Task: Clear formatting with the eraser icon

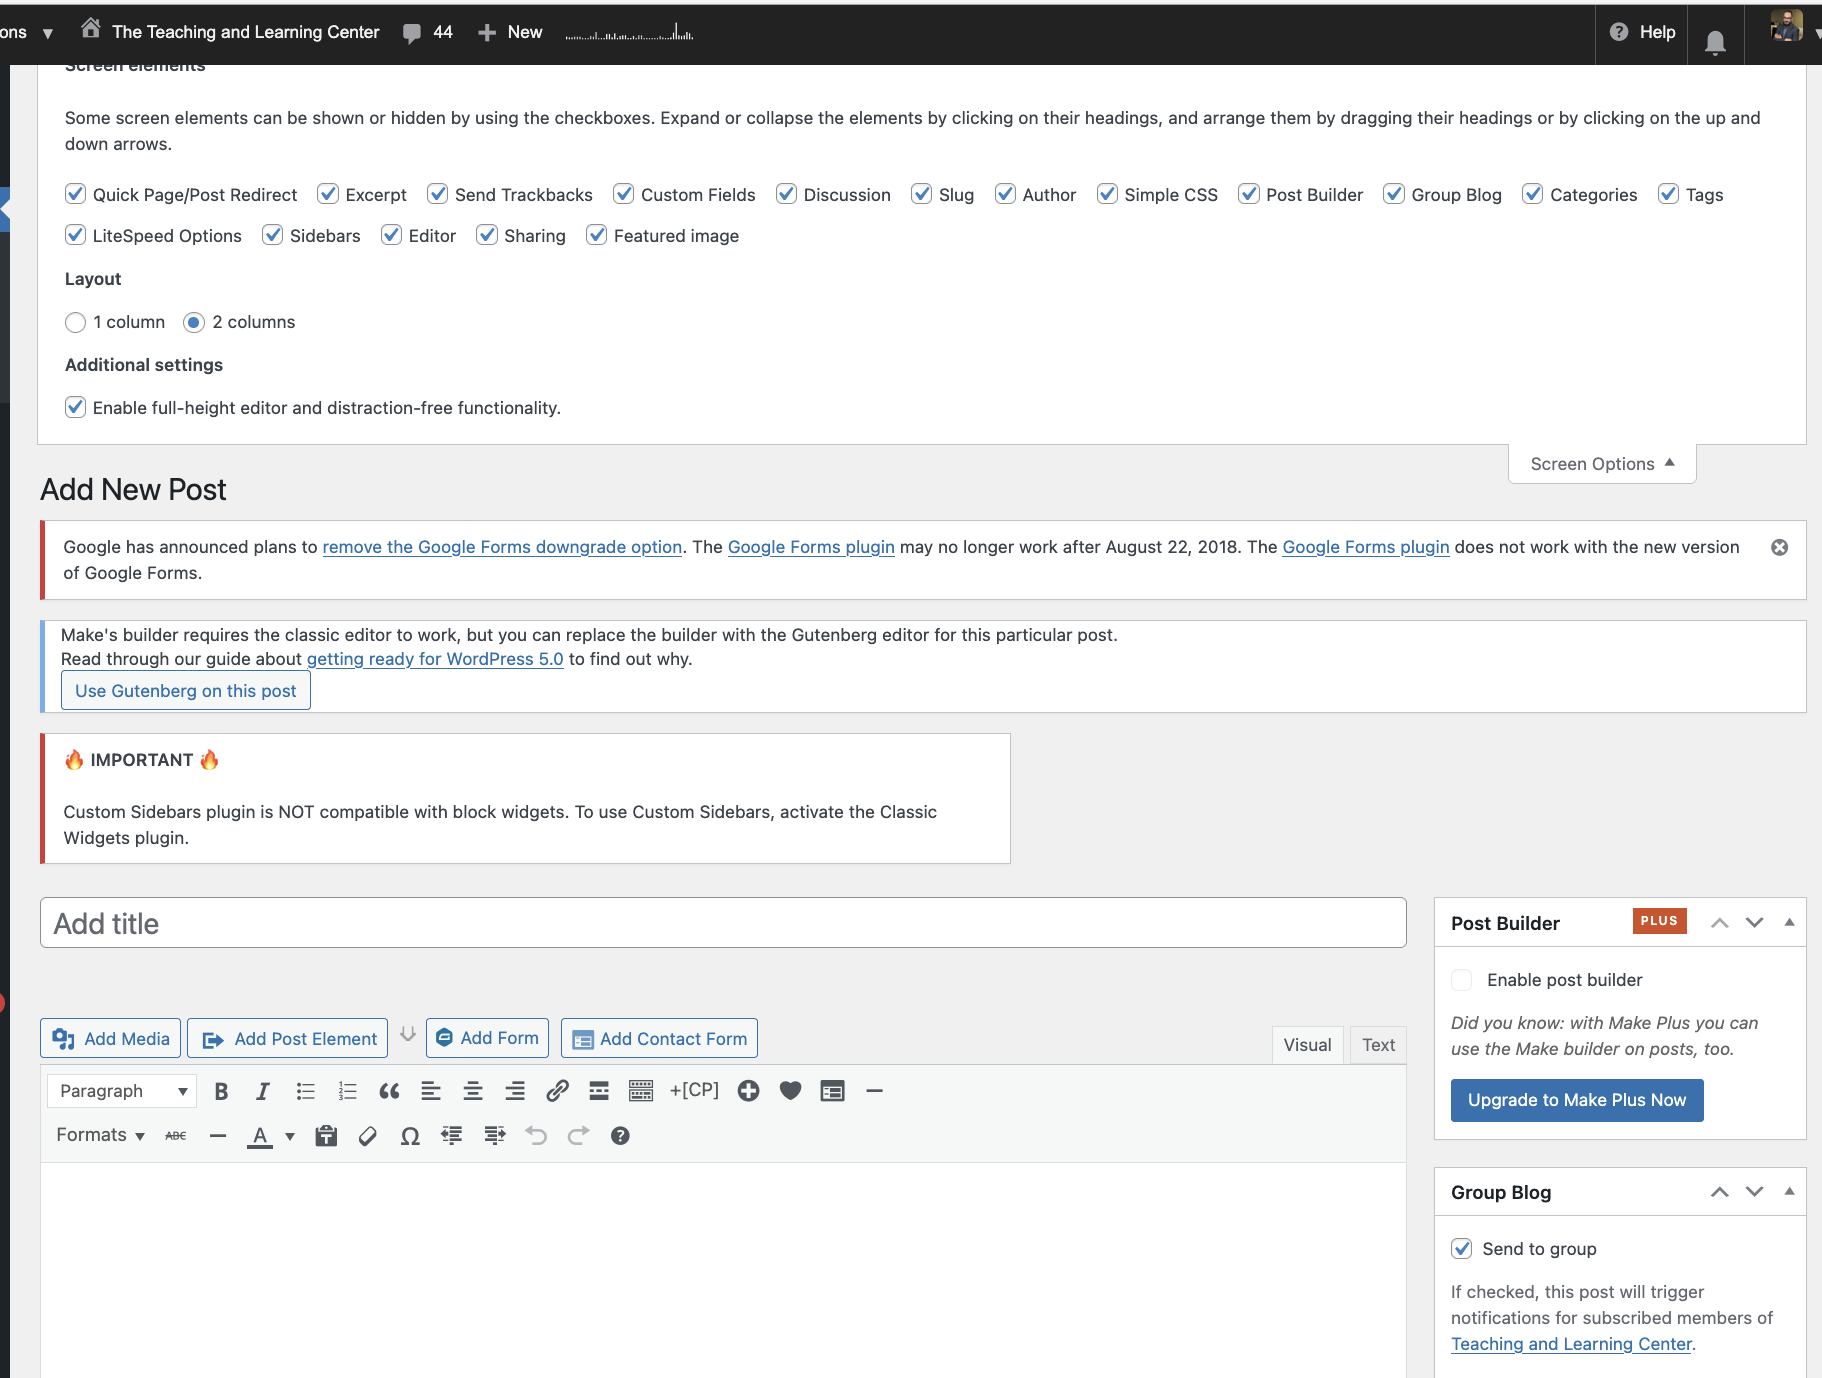Action: (368, 1136)
